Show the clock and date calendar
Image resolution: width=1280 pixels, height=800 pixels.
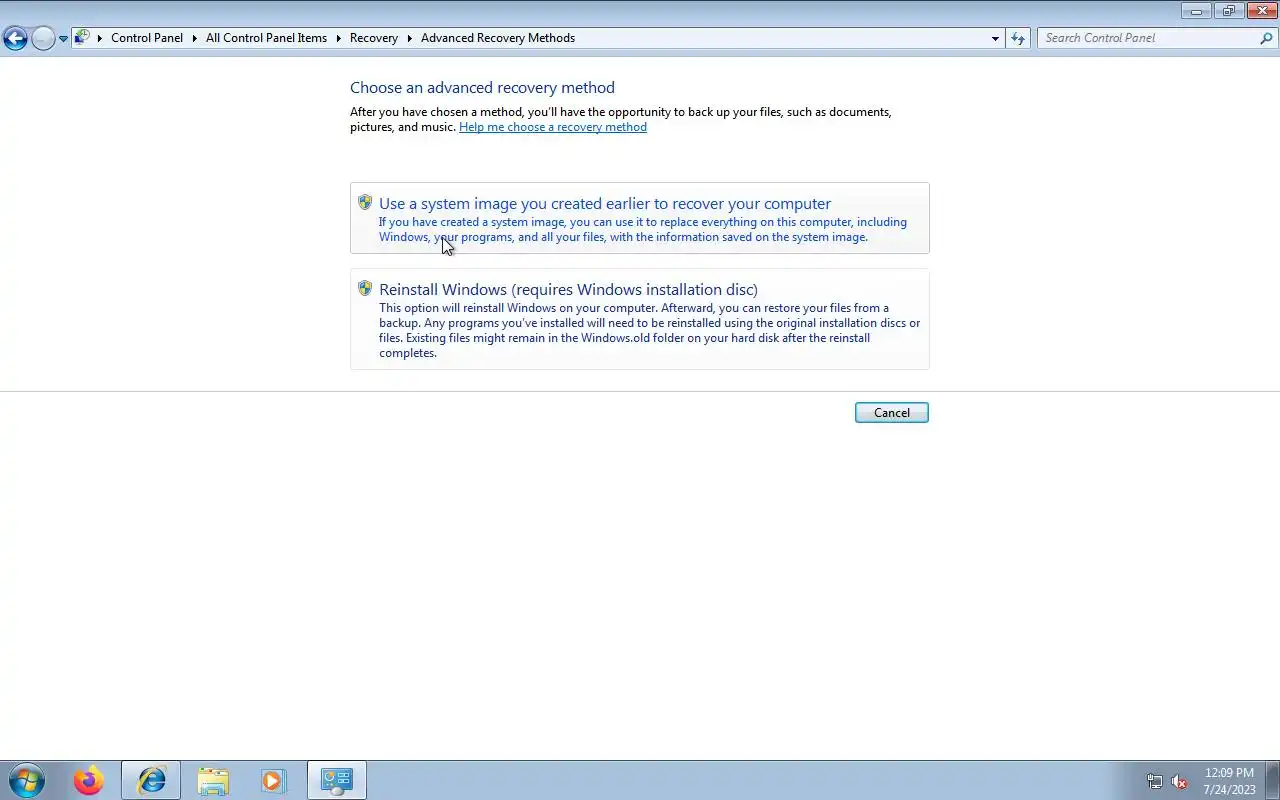pos(1229,781)
